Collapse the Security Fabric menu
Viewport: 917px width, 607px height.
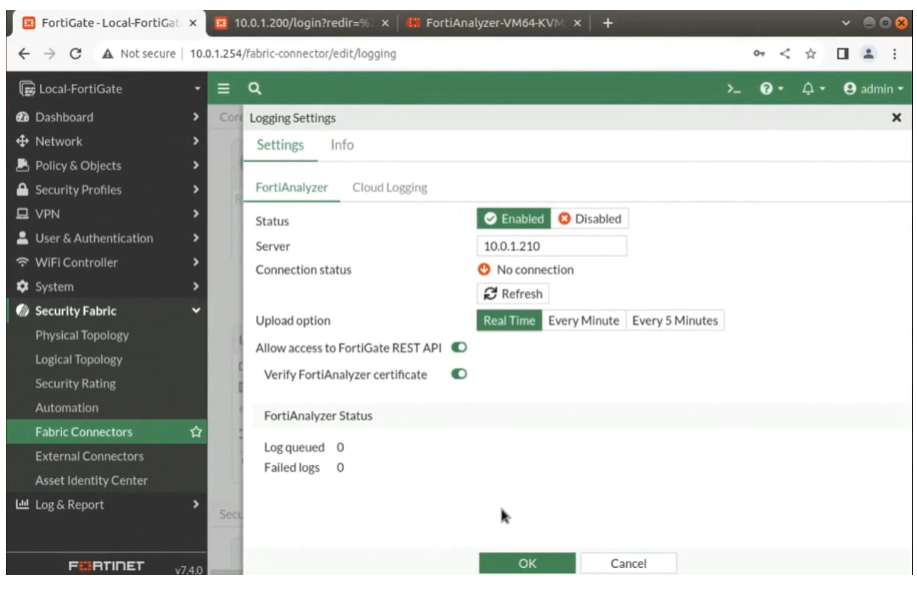pos(106,311)
